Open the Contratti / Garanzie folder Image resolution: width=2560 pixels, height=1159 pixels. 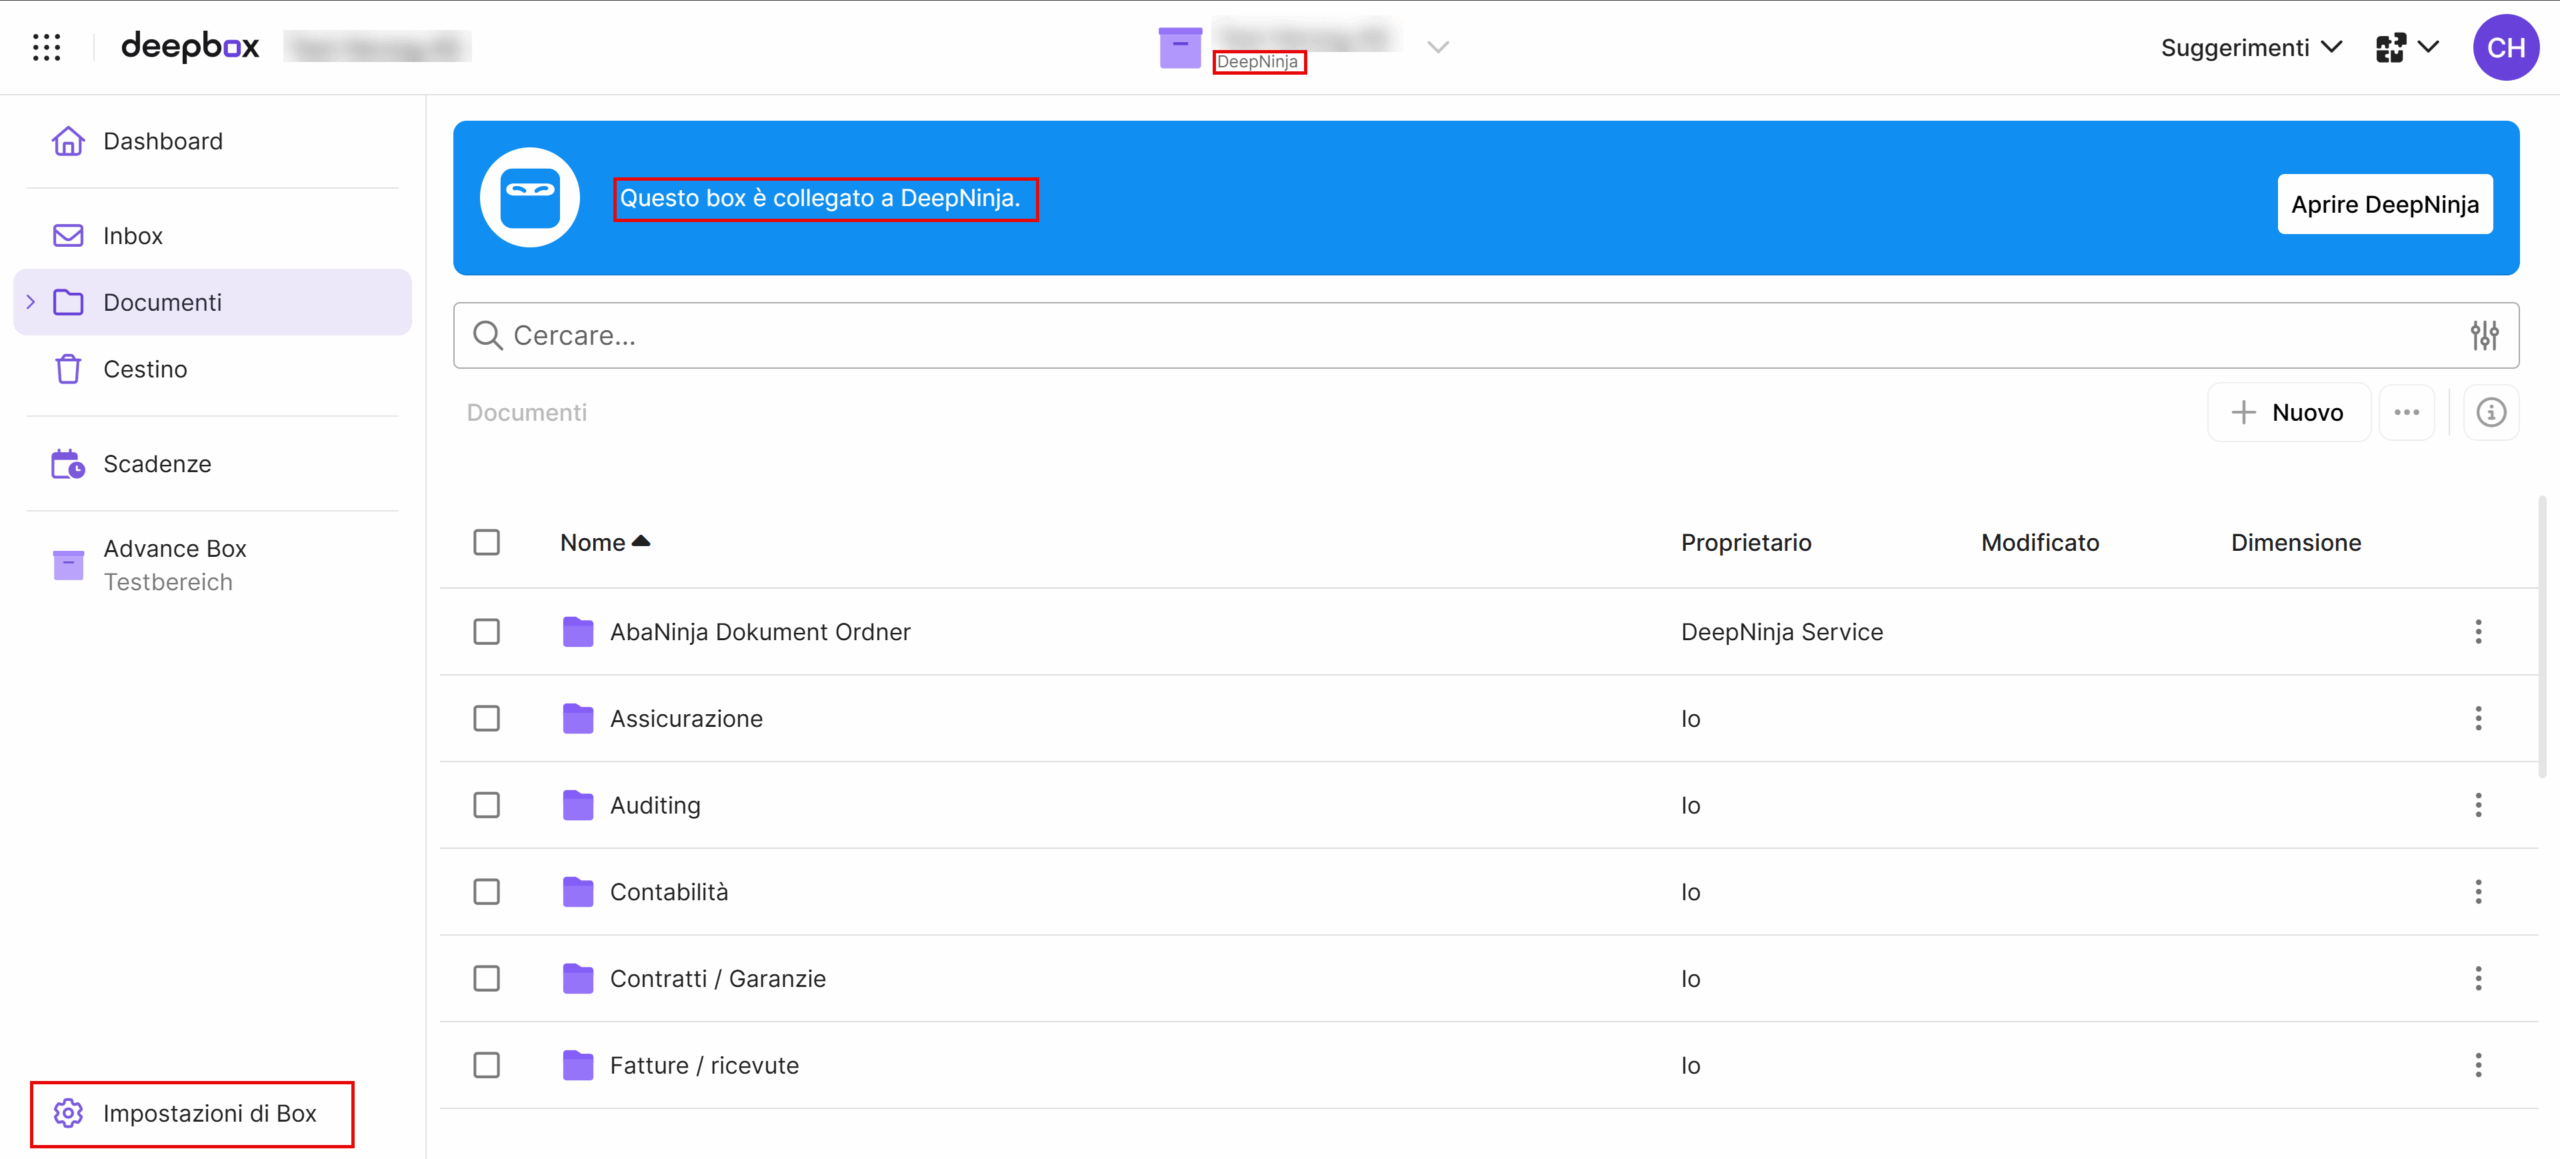tap(718, 978)
